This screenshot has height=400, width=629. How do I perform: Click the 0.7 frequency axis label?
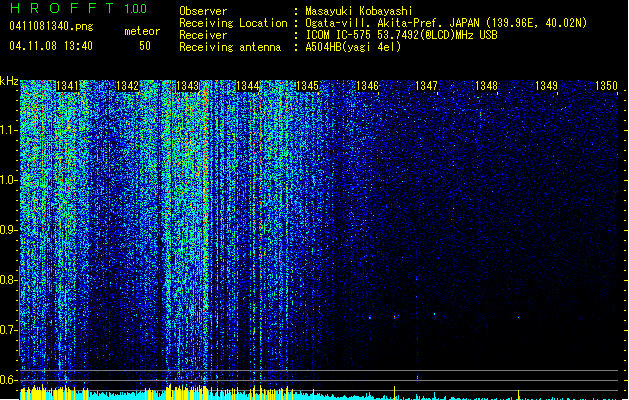[x=8, y=330]
